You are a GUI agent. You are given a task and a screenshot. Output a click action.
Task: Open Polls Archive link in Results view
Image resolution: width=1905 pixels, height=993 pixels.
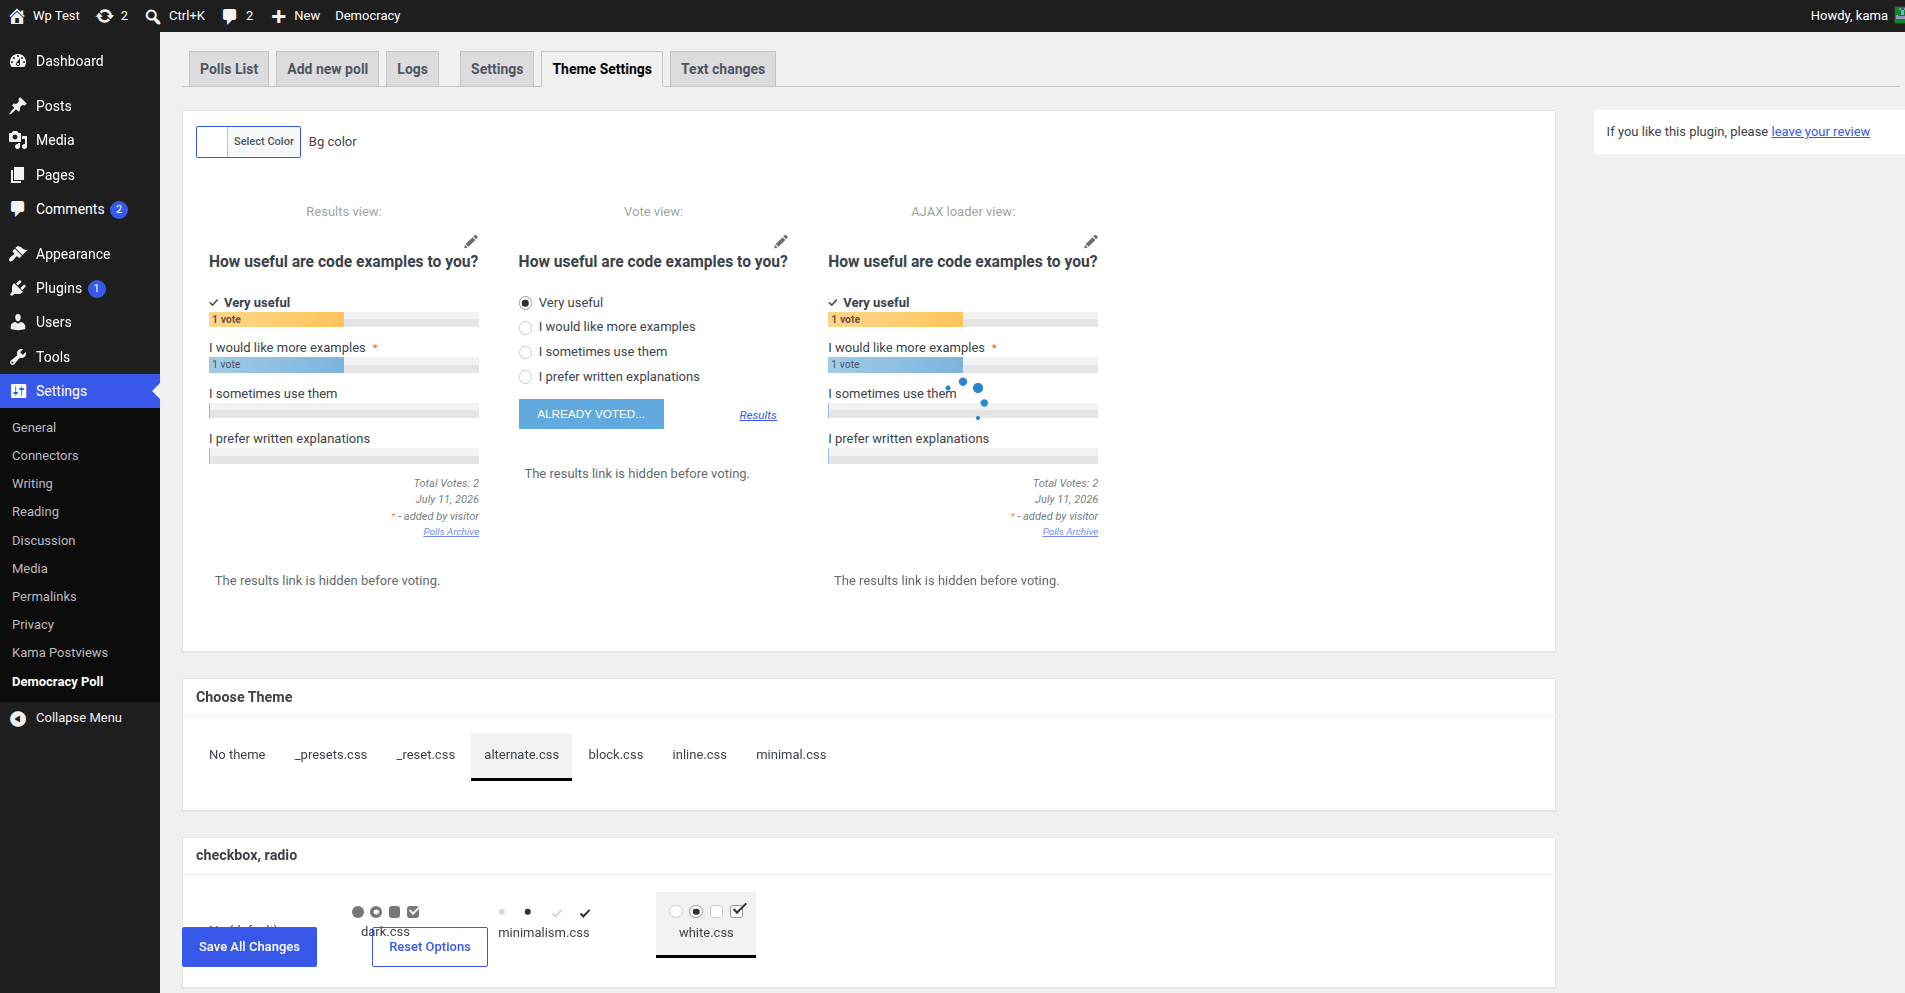[x=451, y=532]
